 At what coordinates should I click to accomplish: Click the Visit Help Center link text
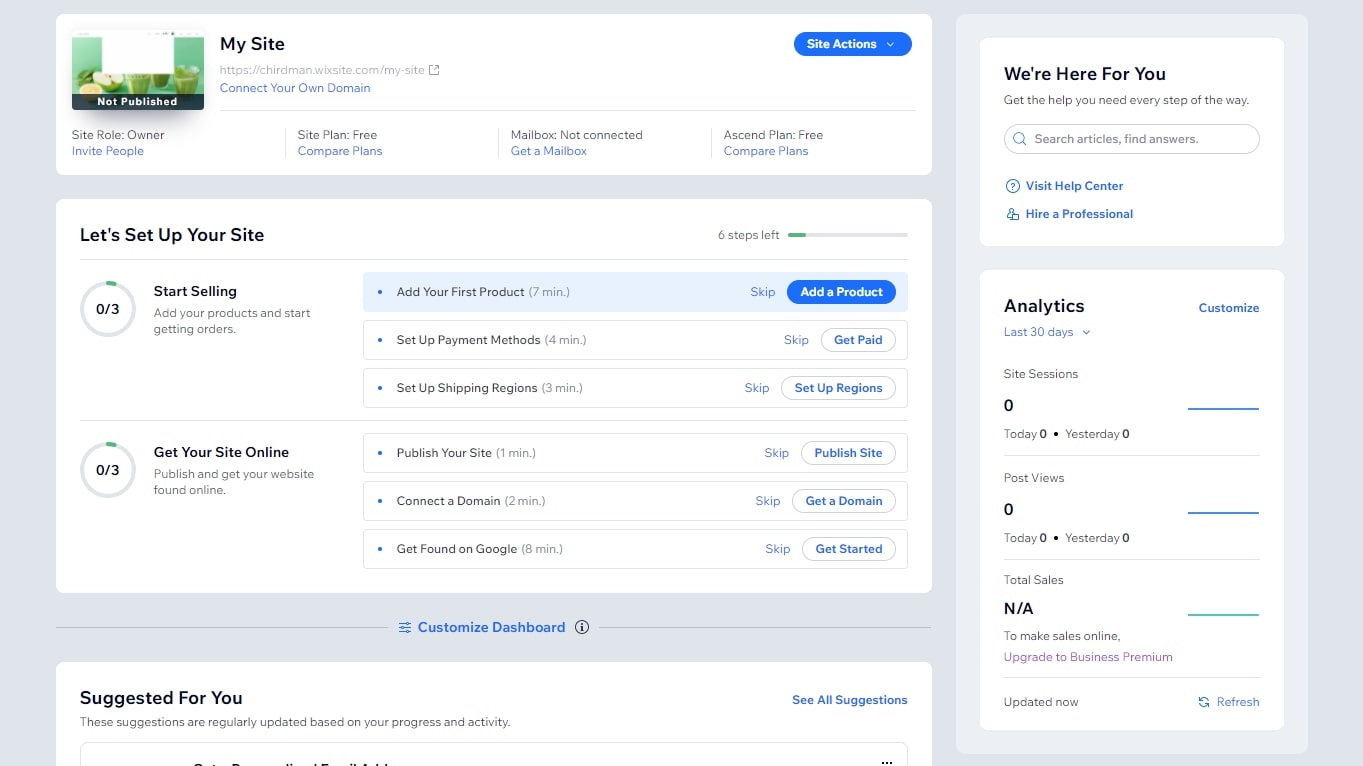1074,186
